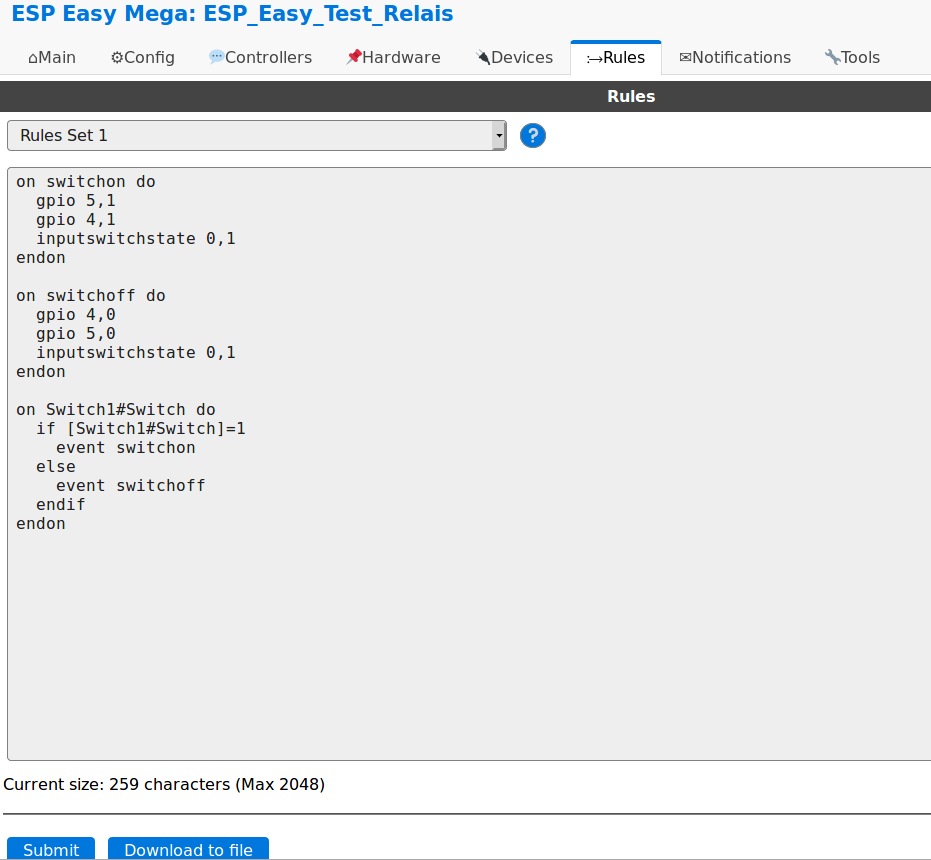Screen dimensions: 931x860
Task: Click the blue question mark help icon
Action: tap(533, 135)
